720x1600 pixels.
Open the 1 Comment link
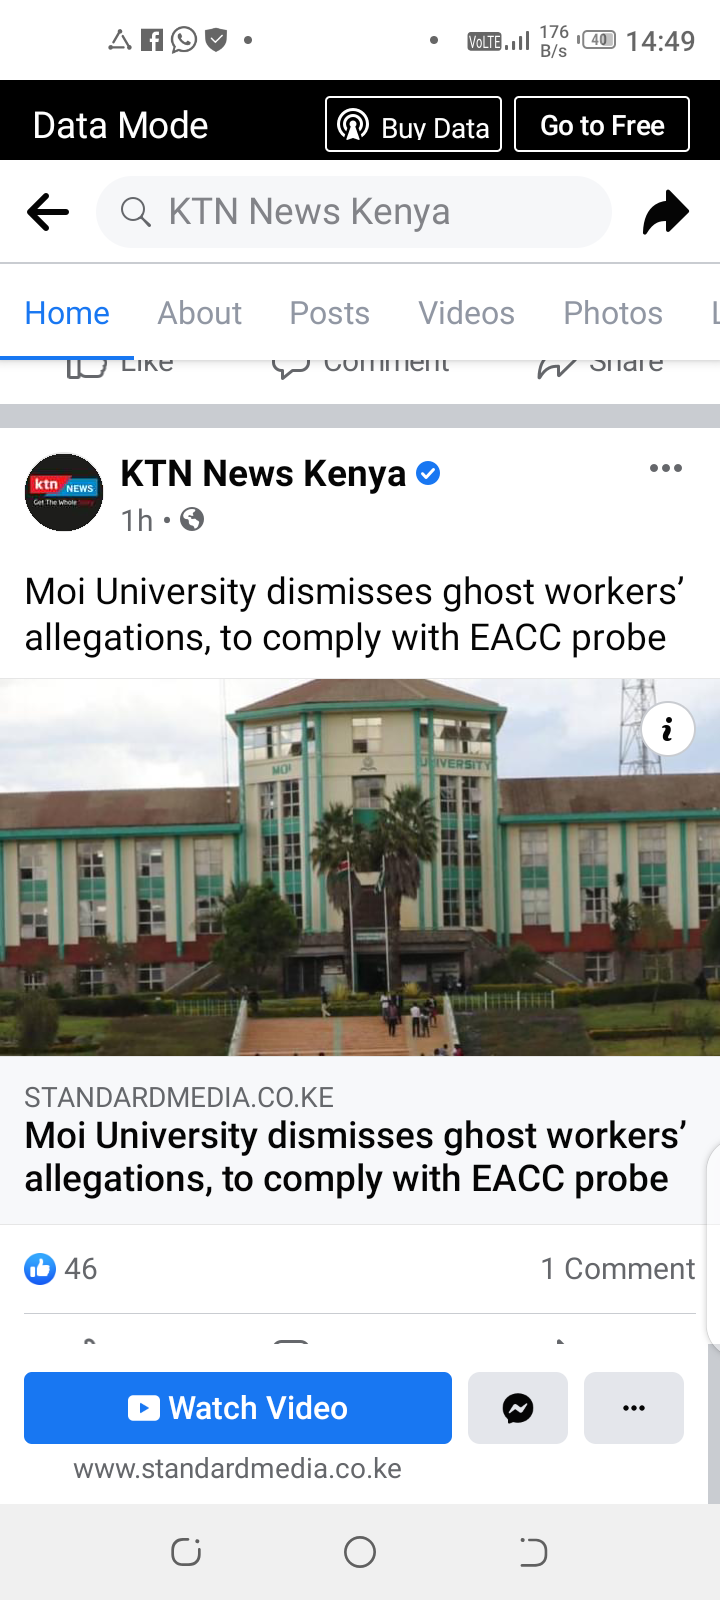pyautogui.click(x=618, y=1269)
